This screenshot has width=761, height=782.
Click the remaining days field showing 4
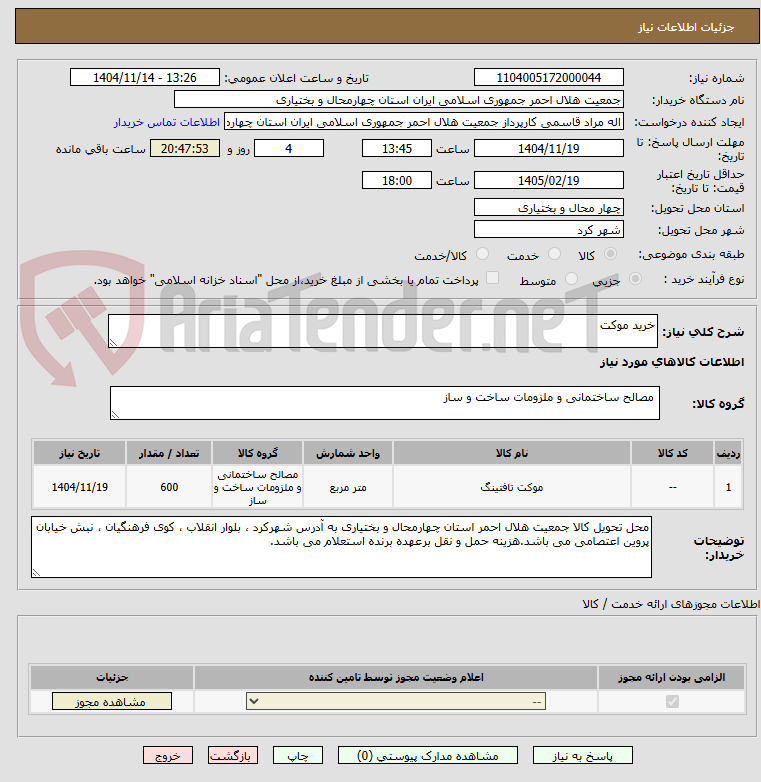pos(289,149)
